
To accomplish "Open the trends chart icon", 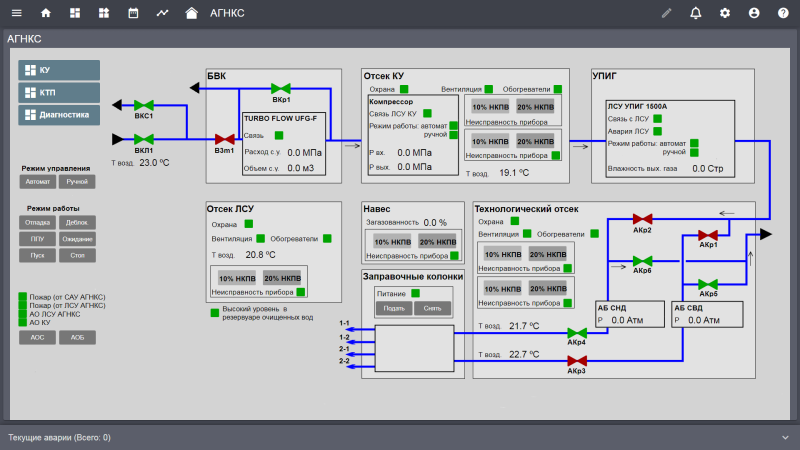I will 162,13.
